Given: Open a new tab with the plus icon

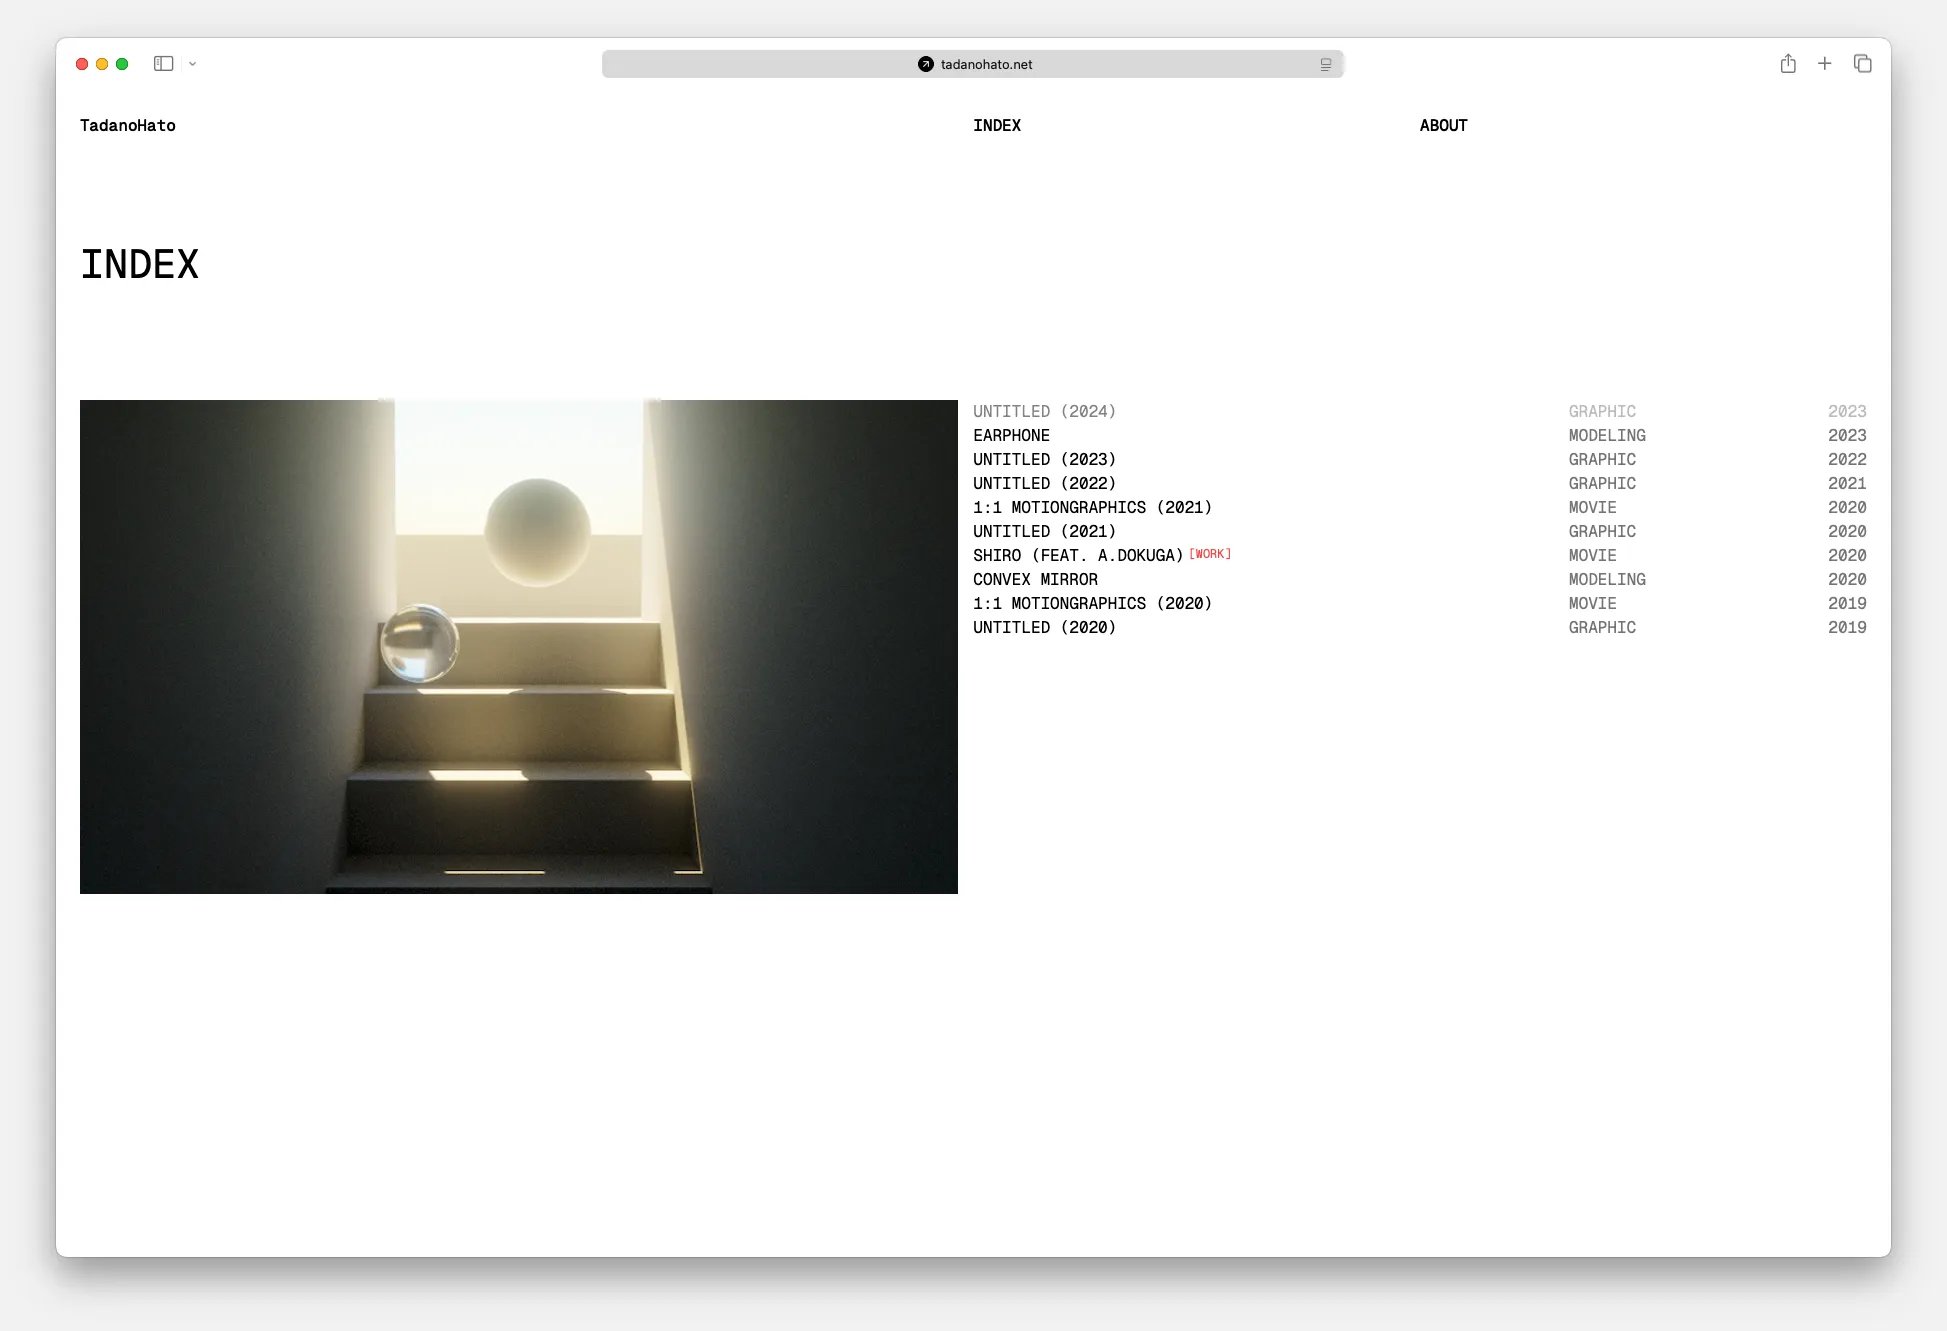Looking at the screenshot, I should click(x=1825, y=63).
